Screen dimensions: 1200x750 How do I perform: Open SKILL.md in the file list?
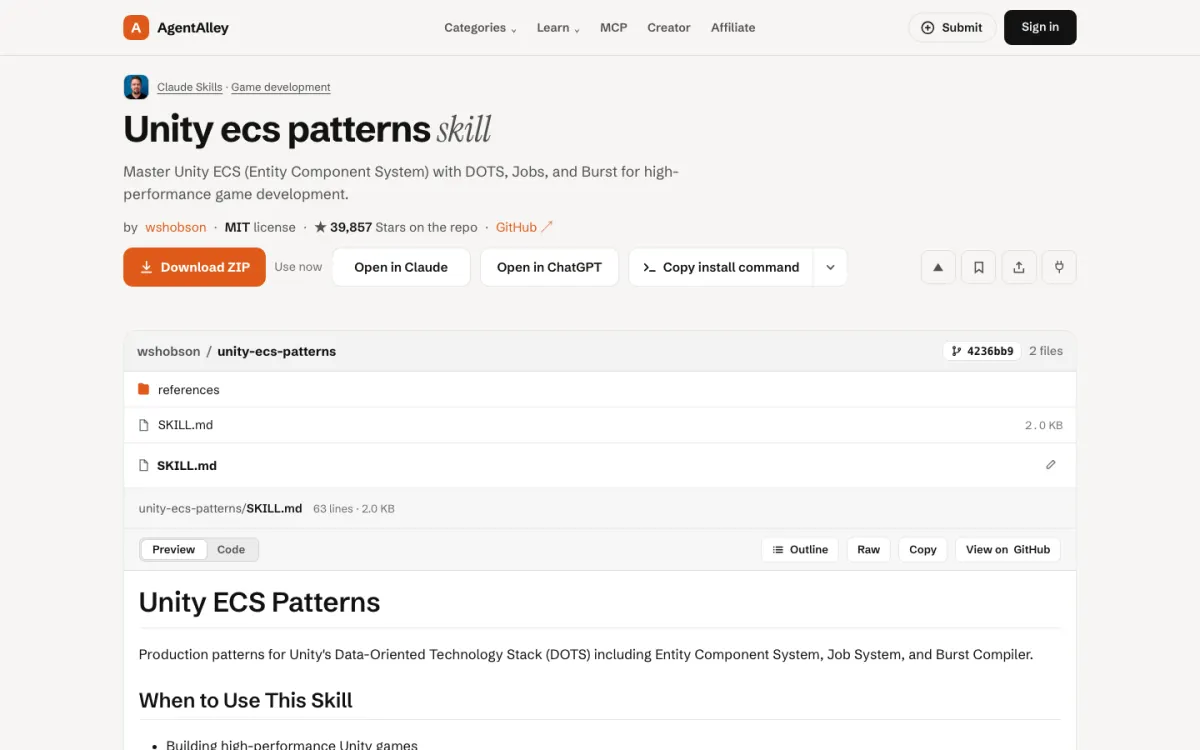point(600,425)
